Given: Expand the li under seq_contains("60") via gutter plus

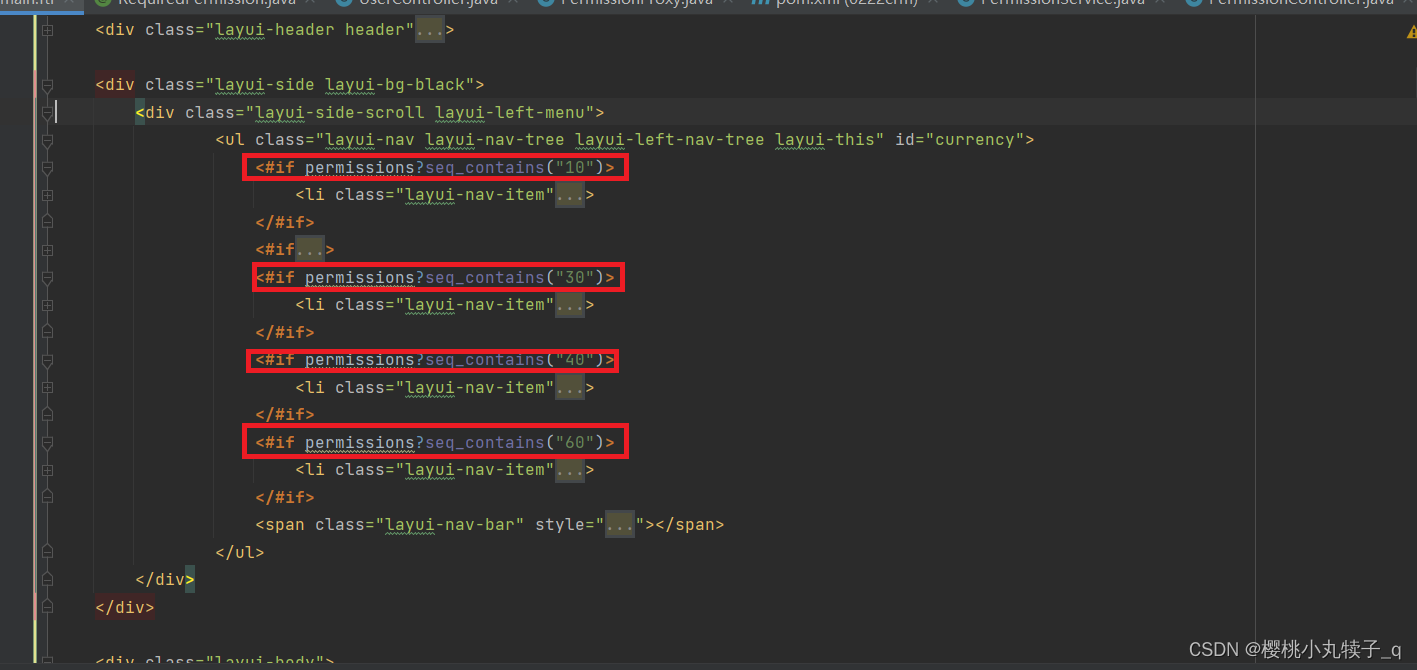Looking at the screenshot, I should coord(47,471).
